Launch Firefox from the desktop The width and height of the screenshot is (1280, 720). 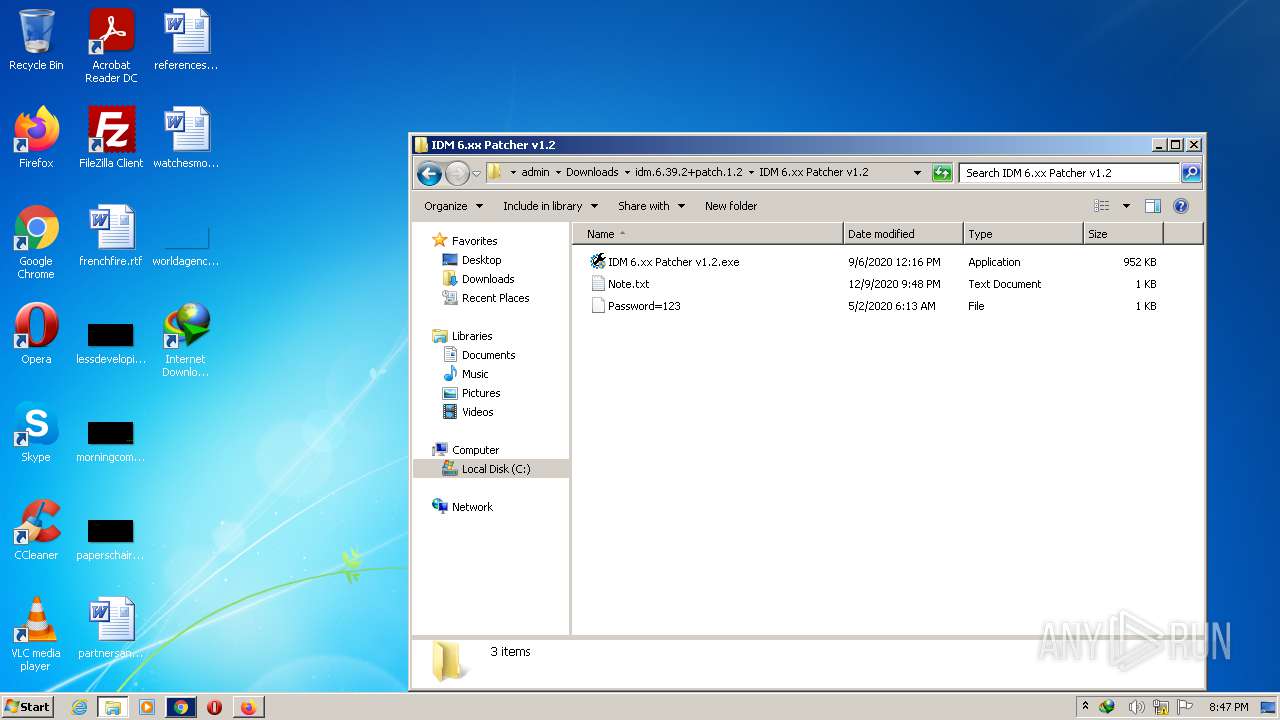36,138
